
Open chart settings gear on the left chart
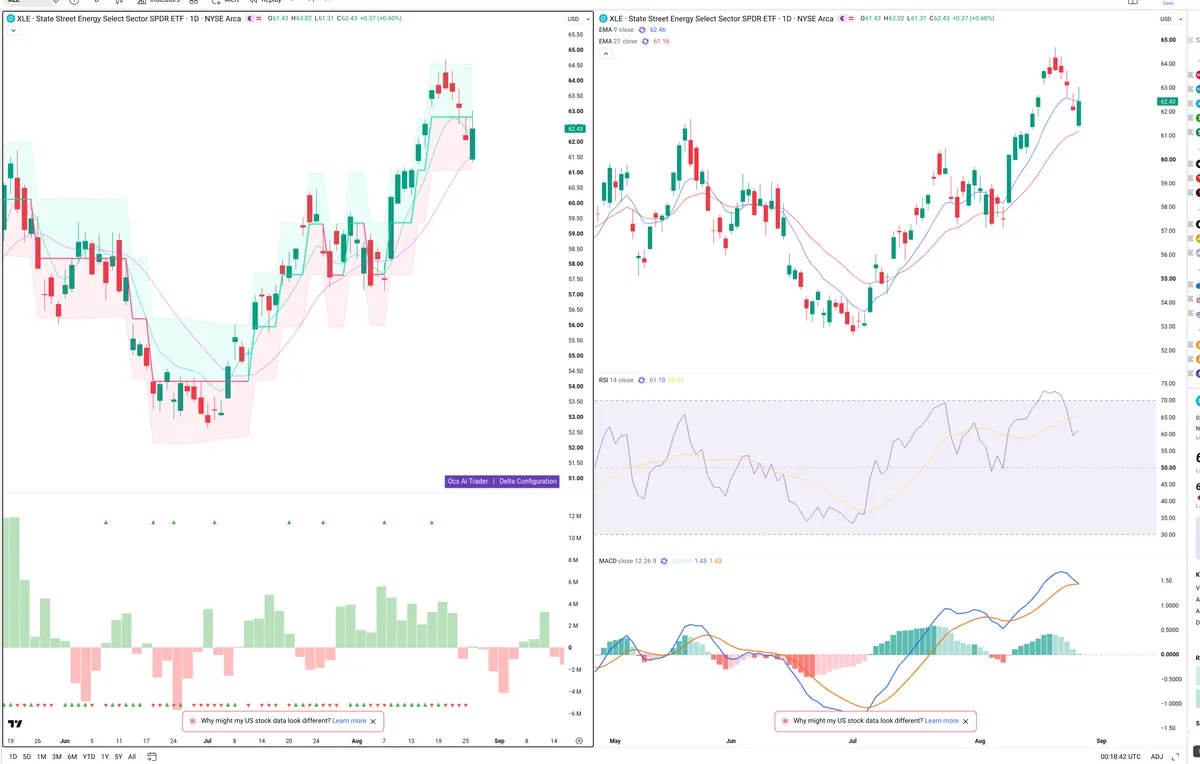coord(579,741)
